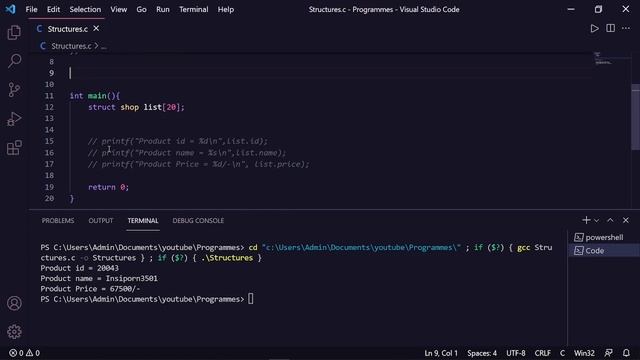The image size is (640, 360).
Task: Click line 11 'int main(){' code
Action: tap(95, 96)
